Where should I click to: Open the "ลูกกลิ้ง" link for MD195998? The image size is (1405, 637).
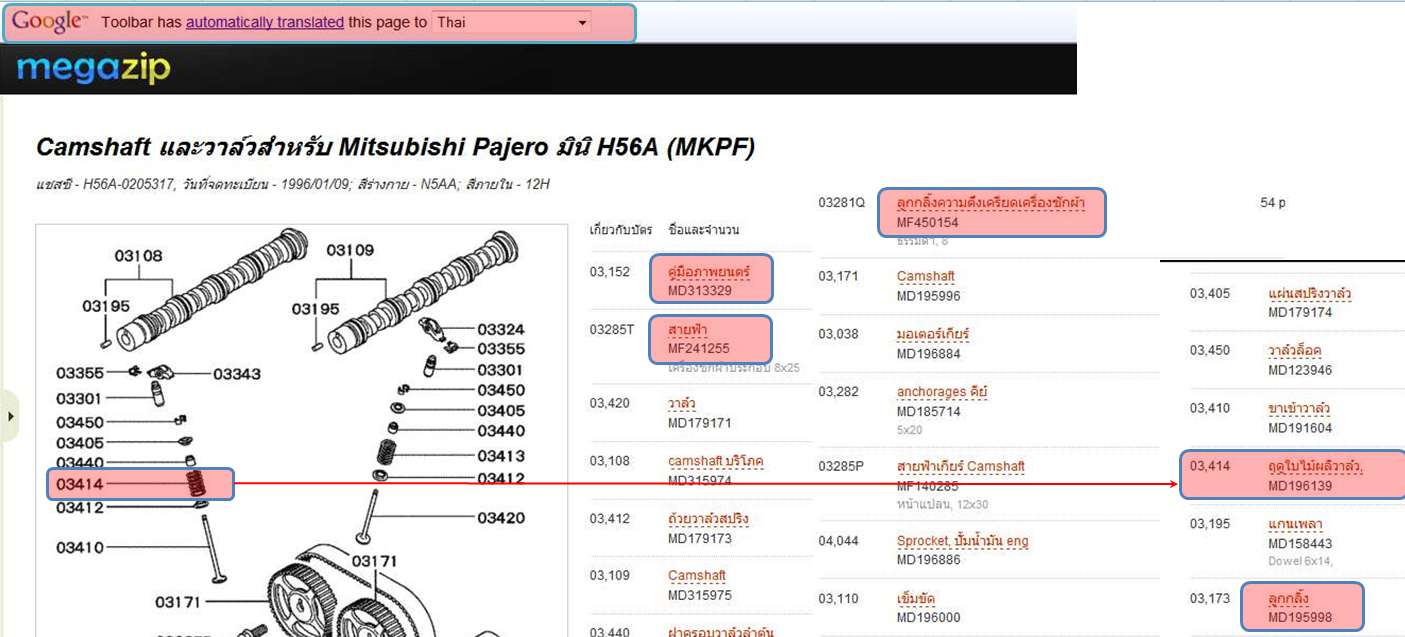(1288, 598)
